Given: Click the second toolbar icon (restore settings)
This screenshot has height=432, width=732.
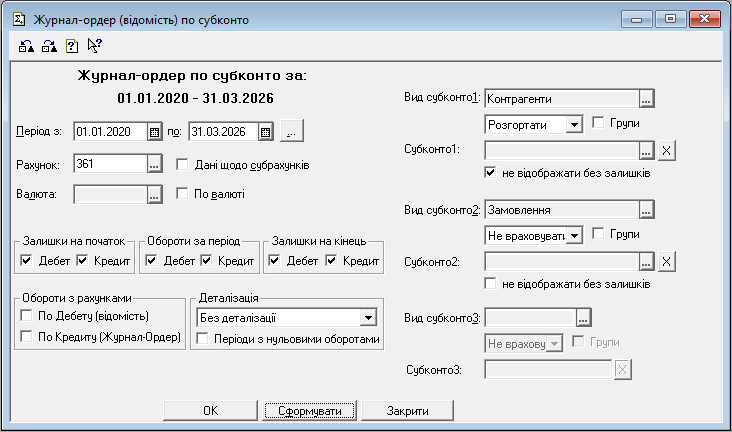Looking at the screenshot, I should pyautogui.click(x=49, y=45).
